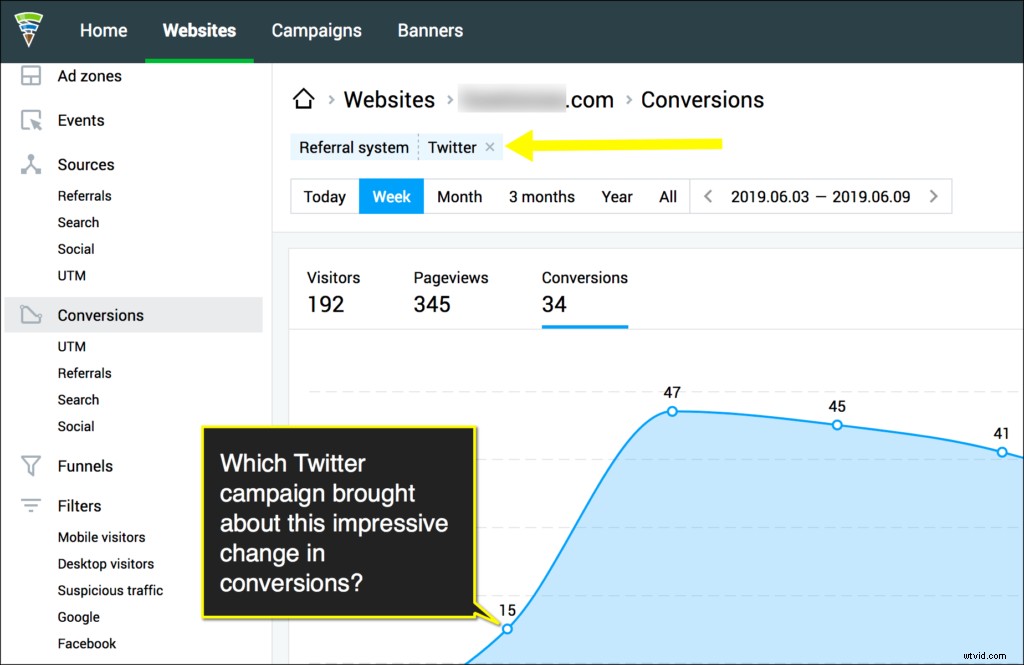Screen dimensions: 1024x665
Task: Remove the Twitter filter tag
Action: point(490,146)
